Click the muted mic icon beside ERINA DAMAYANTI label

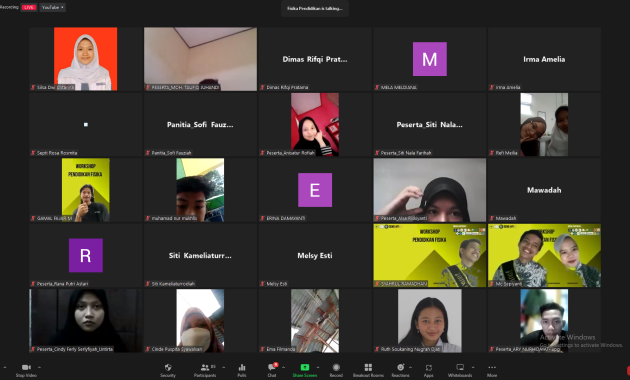point(262,218)
